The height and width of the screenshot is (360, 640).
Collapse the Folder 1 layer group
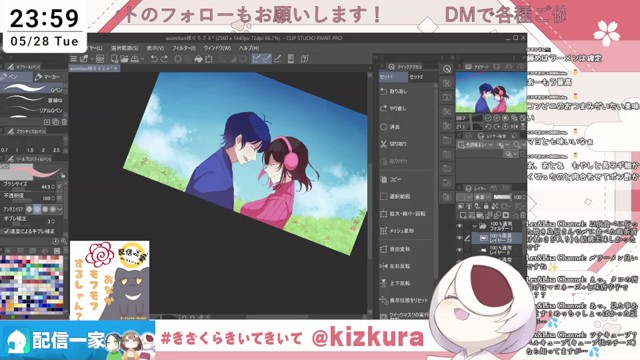474,226
